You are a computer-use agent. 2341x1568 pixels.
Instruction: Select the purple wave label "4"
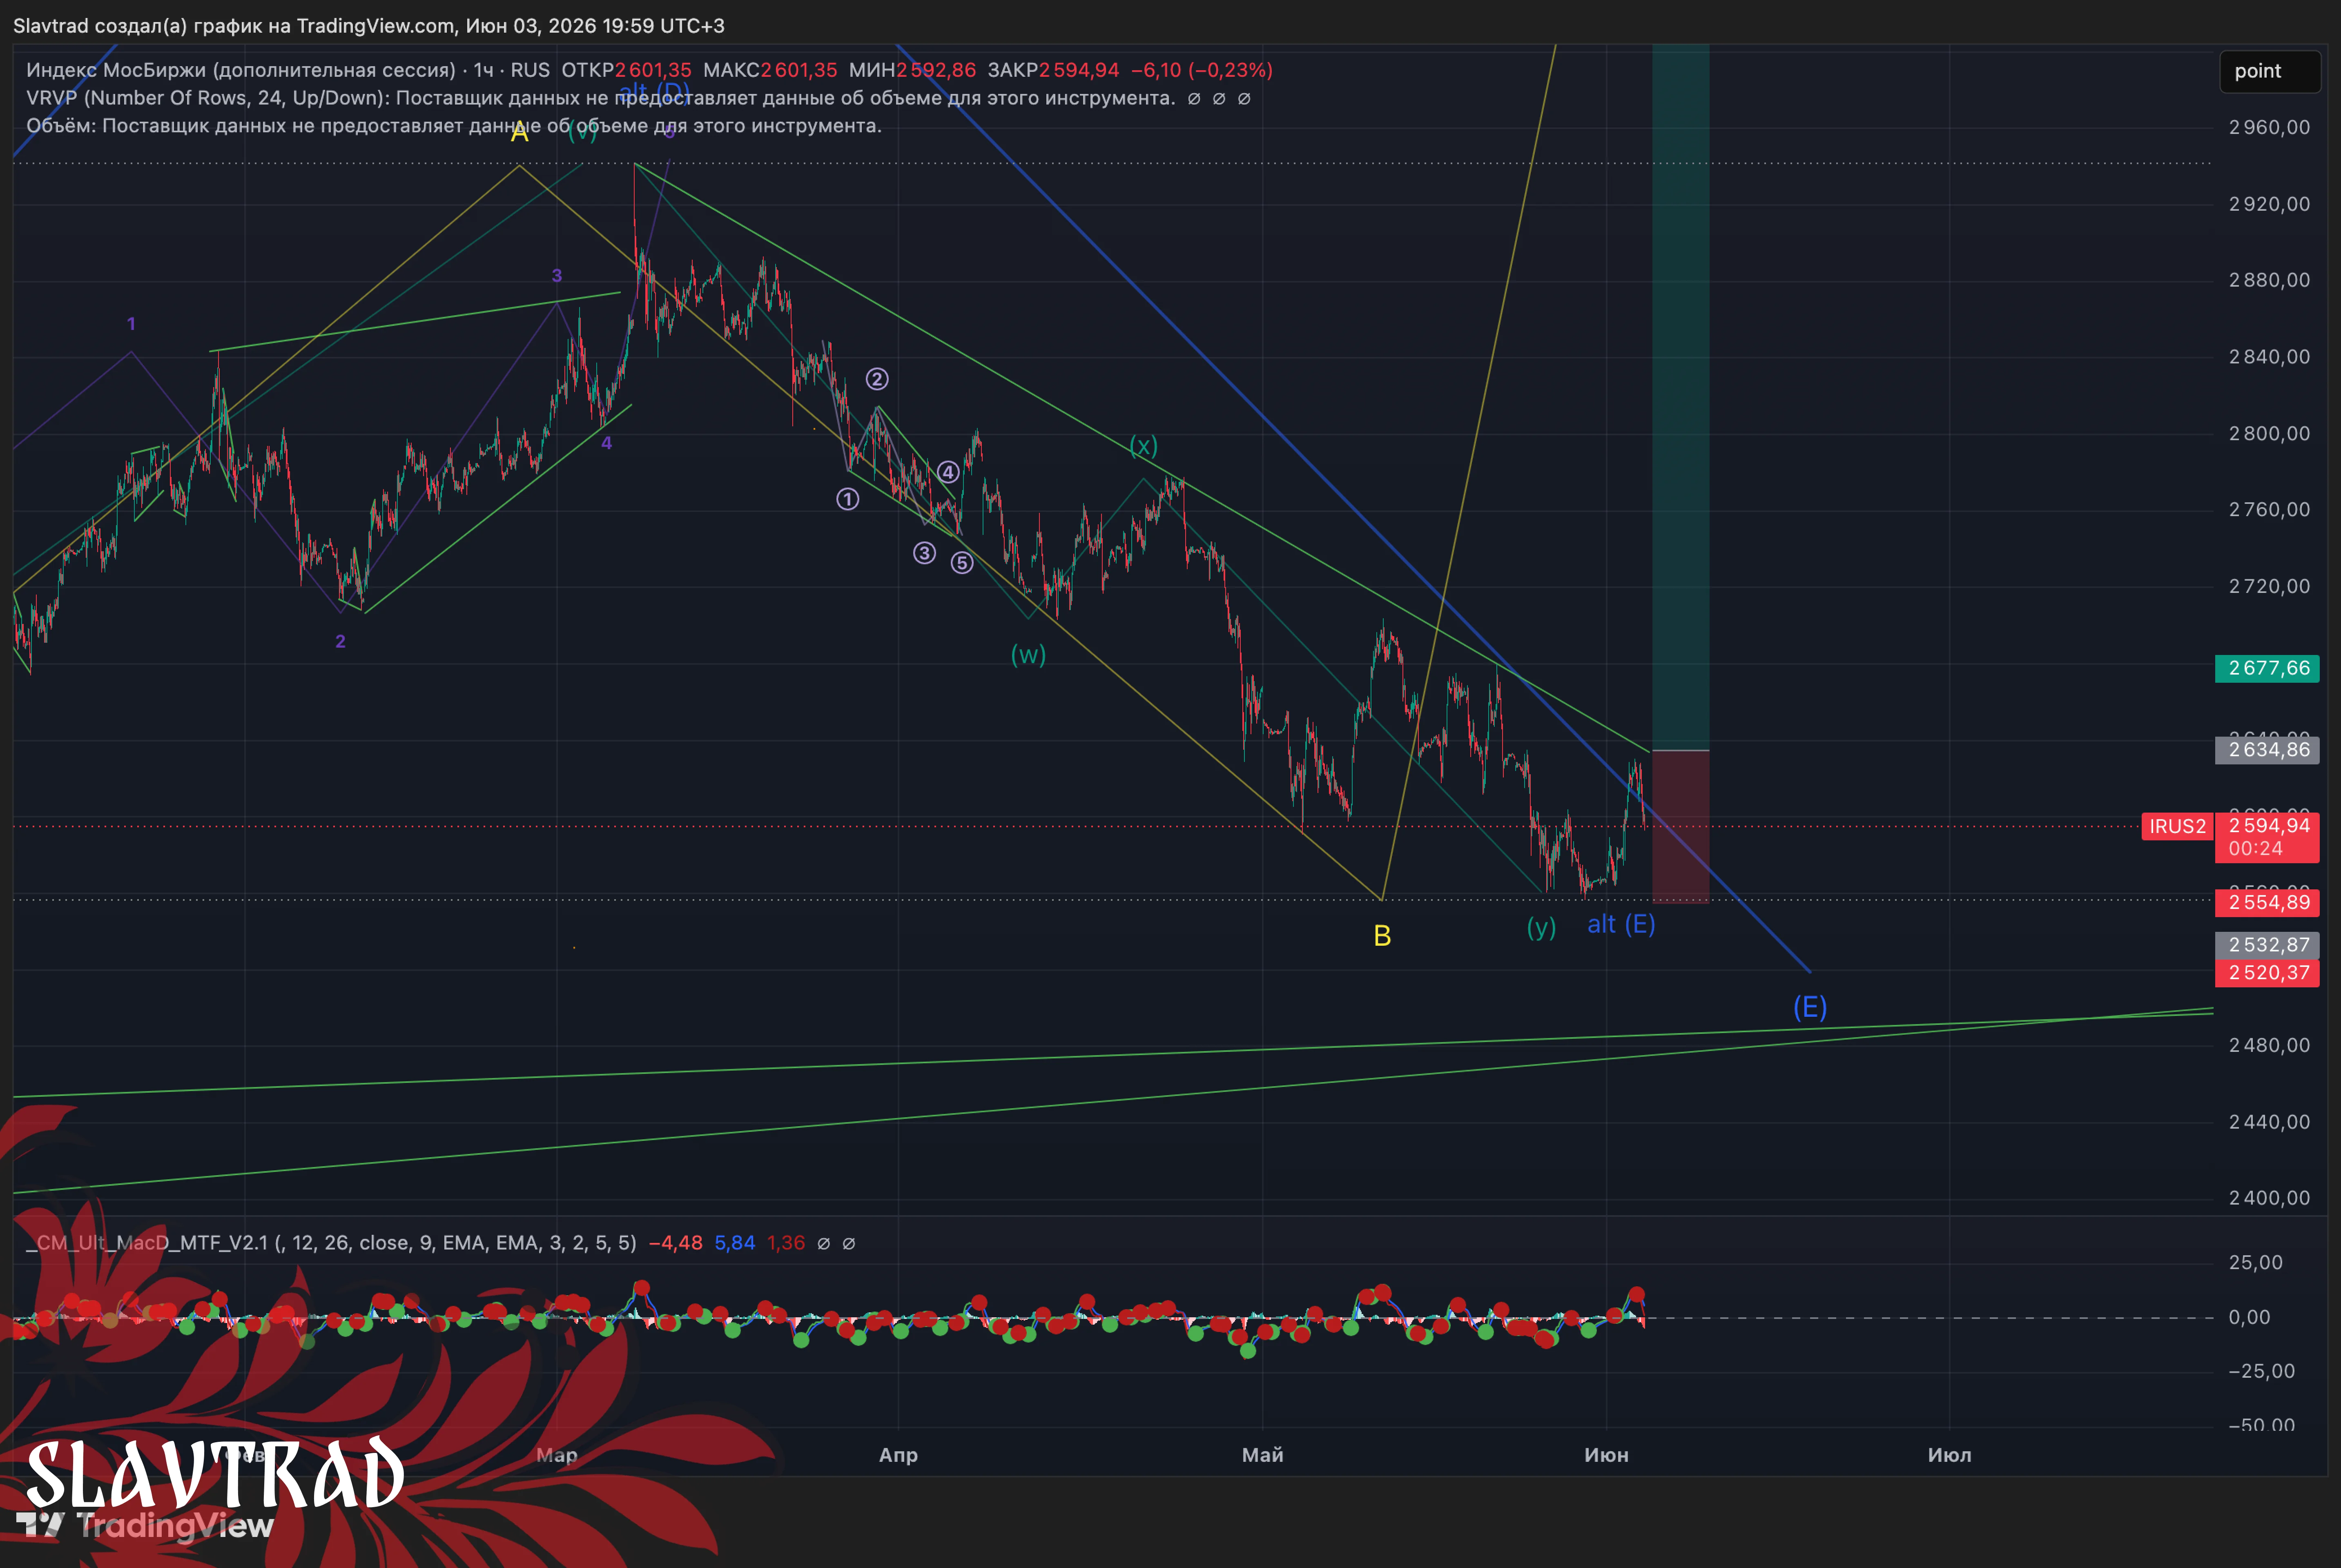point(606,443)
